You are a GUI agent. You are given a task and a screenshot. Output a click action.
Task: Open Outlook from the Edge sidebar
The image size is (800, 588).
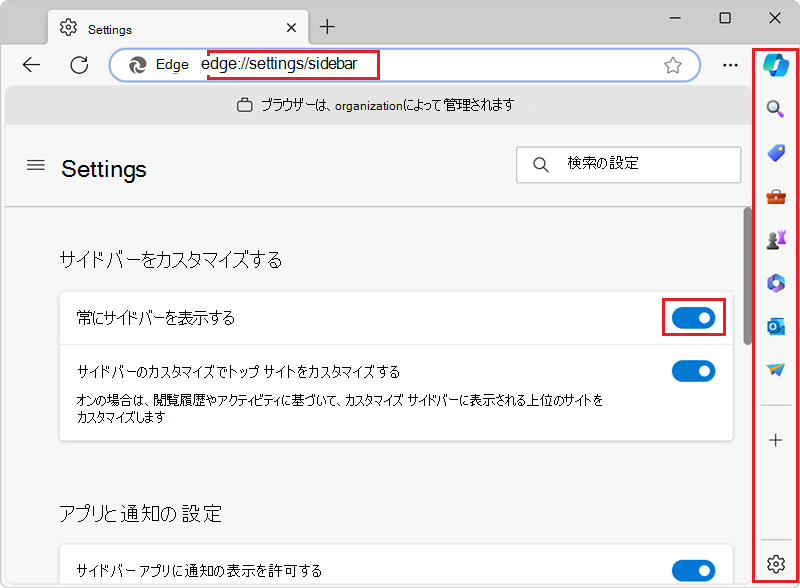click(775, 325)
